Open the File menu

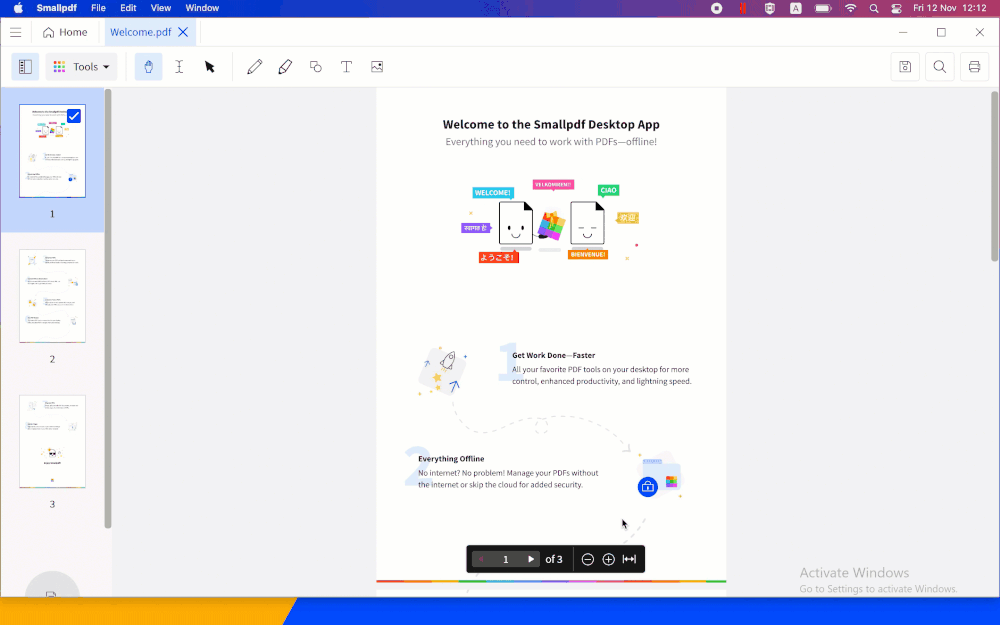coord(98,8)
